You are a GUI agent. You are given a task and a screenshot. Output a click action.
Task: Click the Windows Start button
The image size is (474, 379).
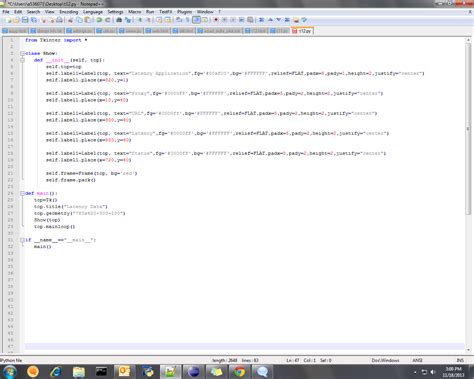coord(9,372)
